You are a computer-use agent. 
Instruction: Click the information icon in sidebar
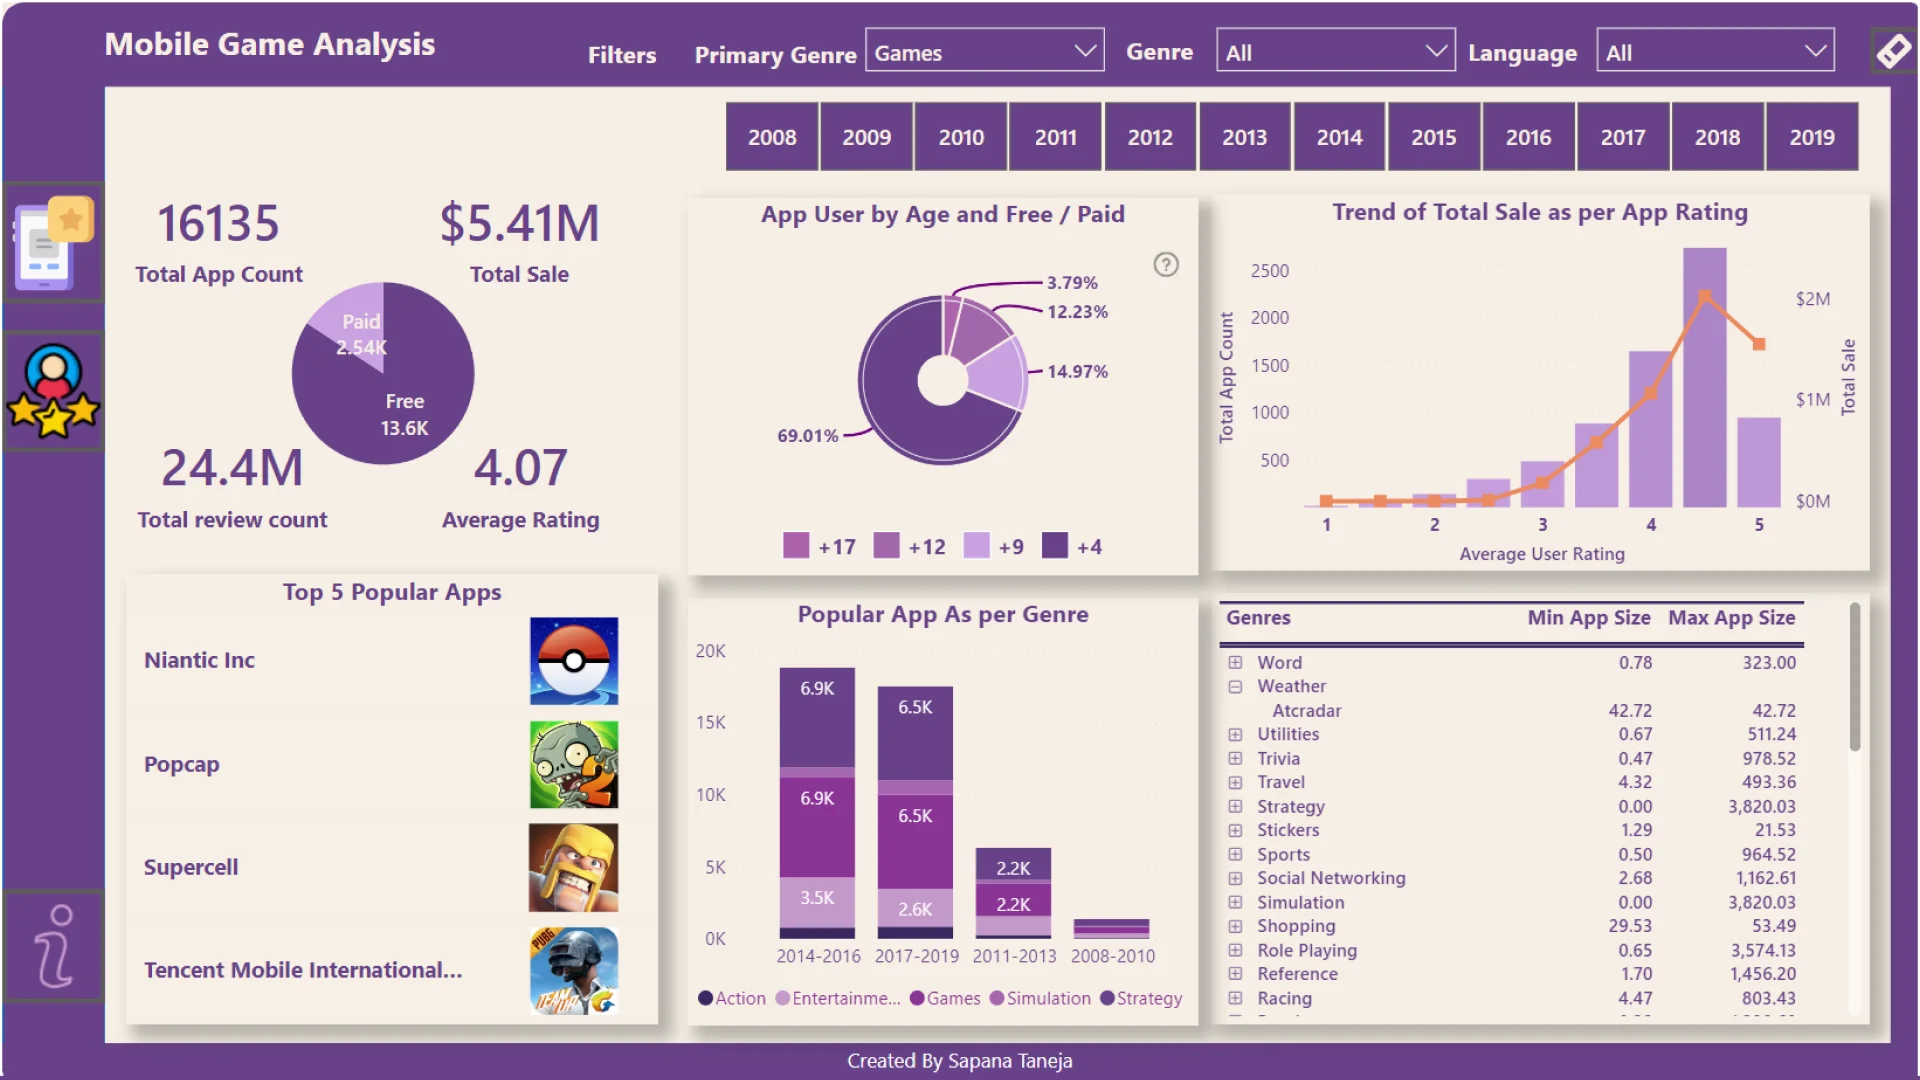click(x=54, y=946)
